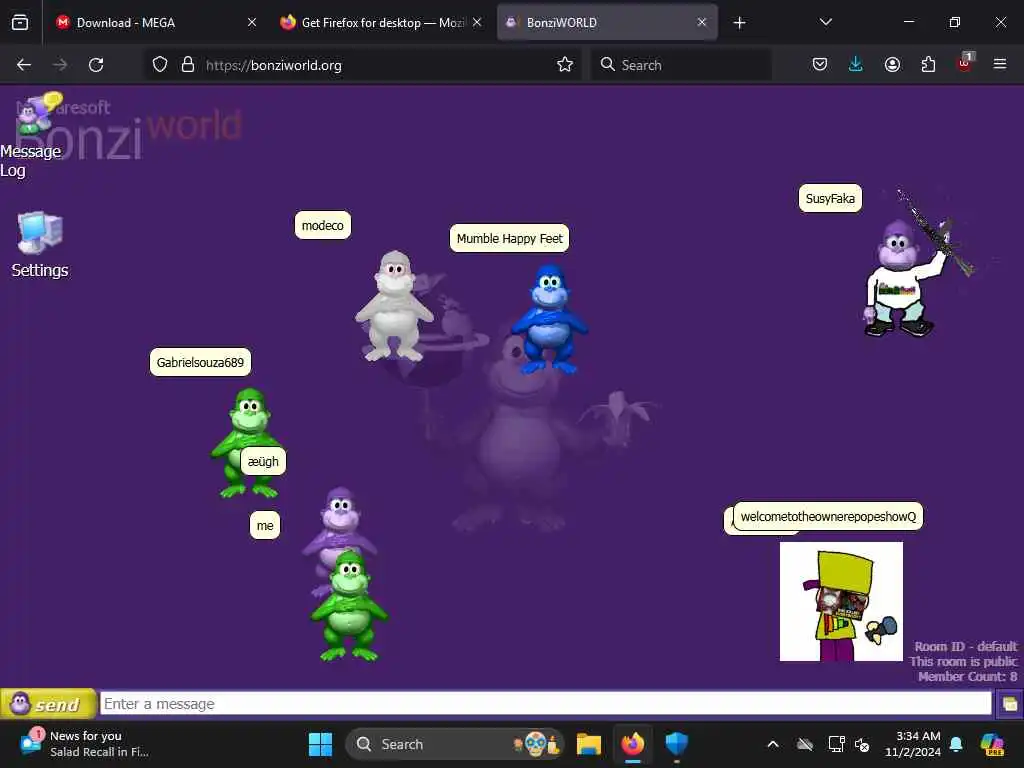Viewport: 1024px width, 768px height.
Task: Click the 'me' name tag
Action: tap(265, 526)
